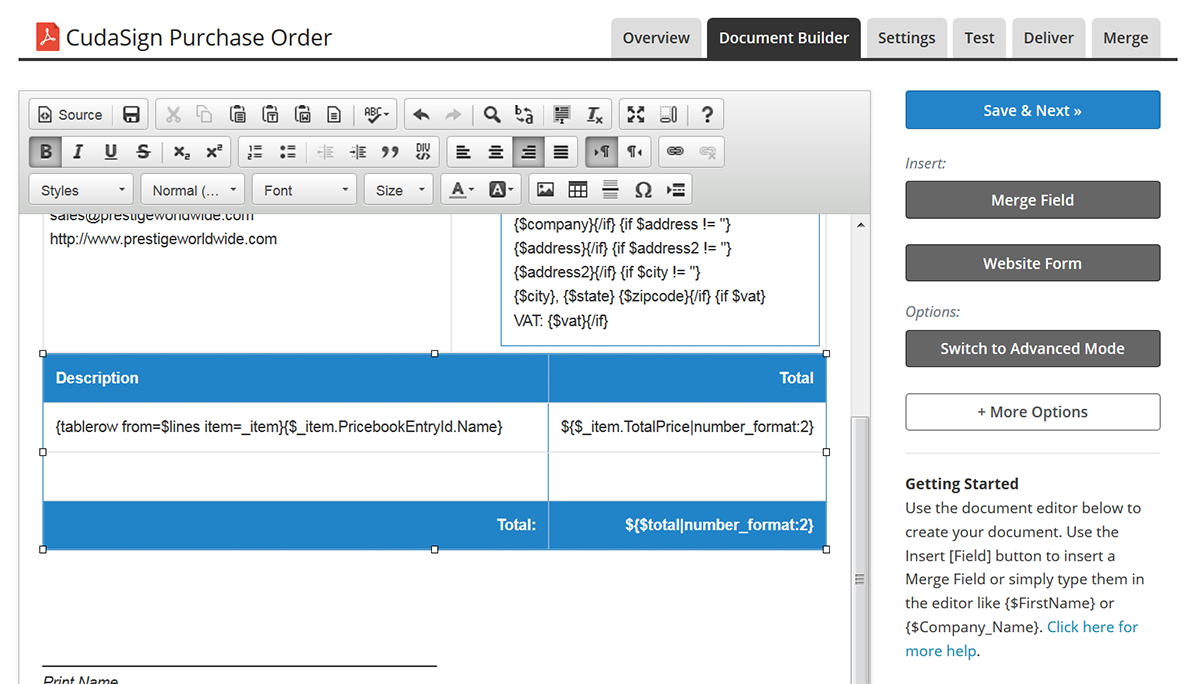Expand the + More Options button

click(1033, 412)
